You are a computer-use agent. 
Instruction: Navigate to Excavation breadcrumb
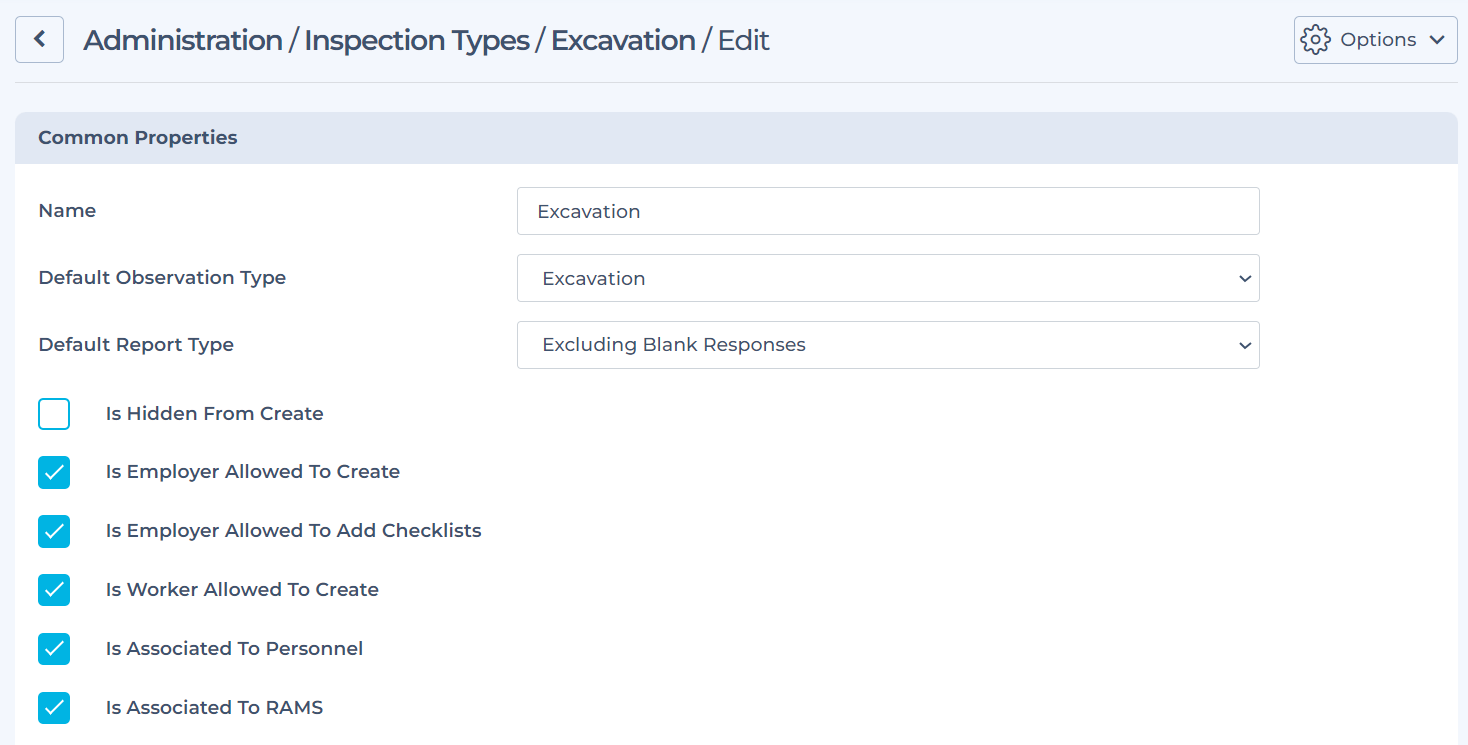(x=623, y=40)
